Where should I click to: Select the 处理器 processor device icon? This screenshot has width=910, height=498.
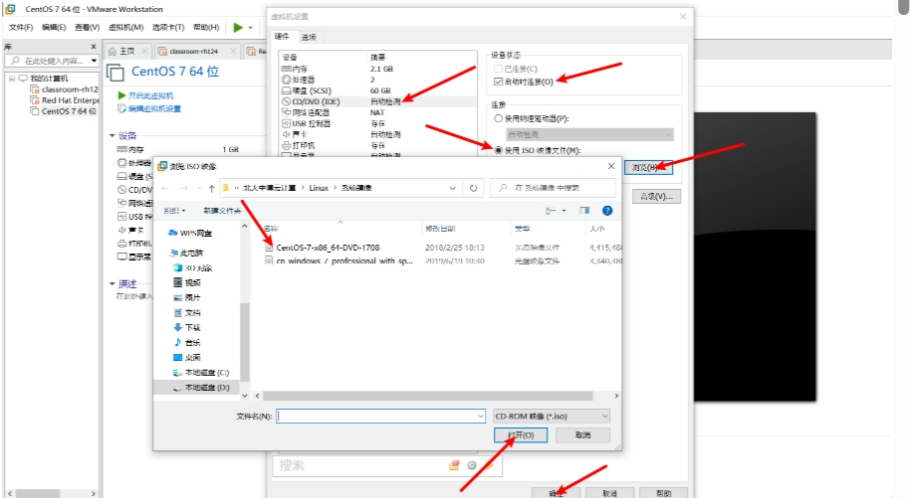click(x=286, y=80)
